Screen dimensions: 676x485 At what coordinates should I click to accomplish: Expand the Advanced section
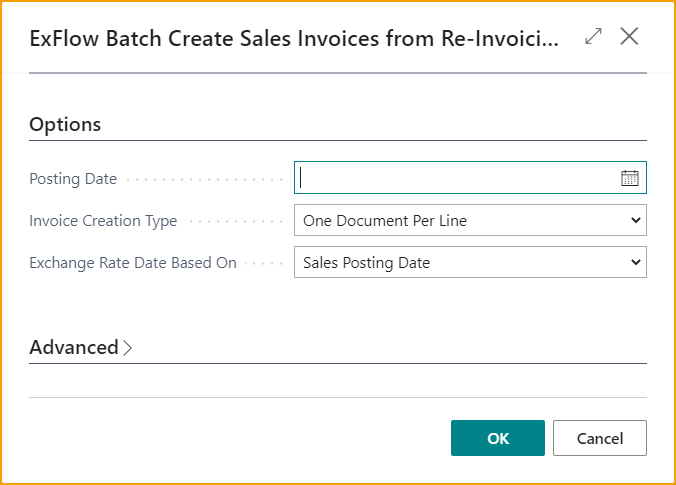[x=81, y=347]
